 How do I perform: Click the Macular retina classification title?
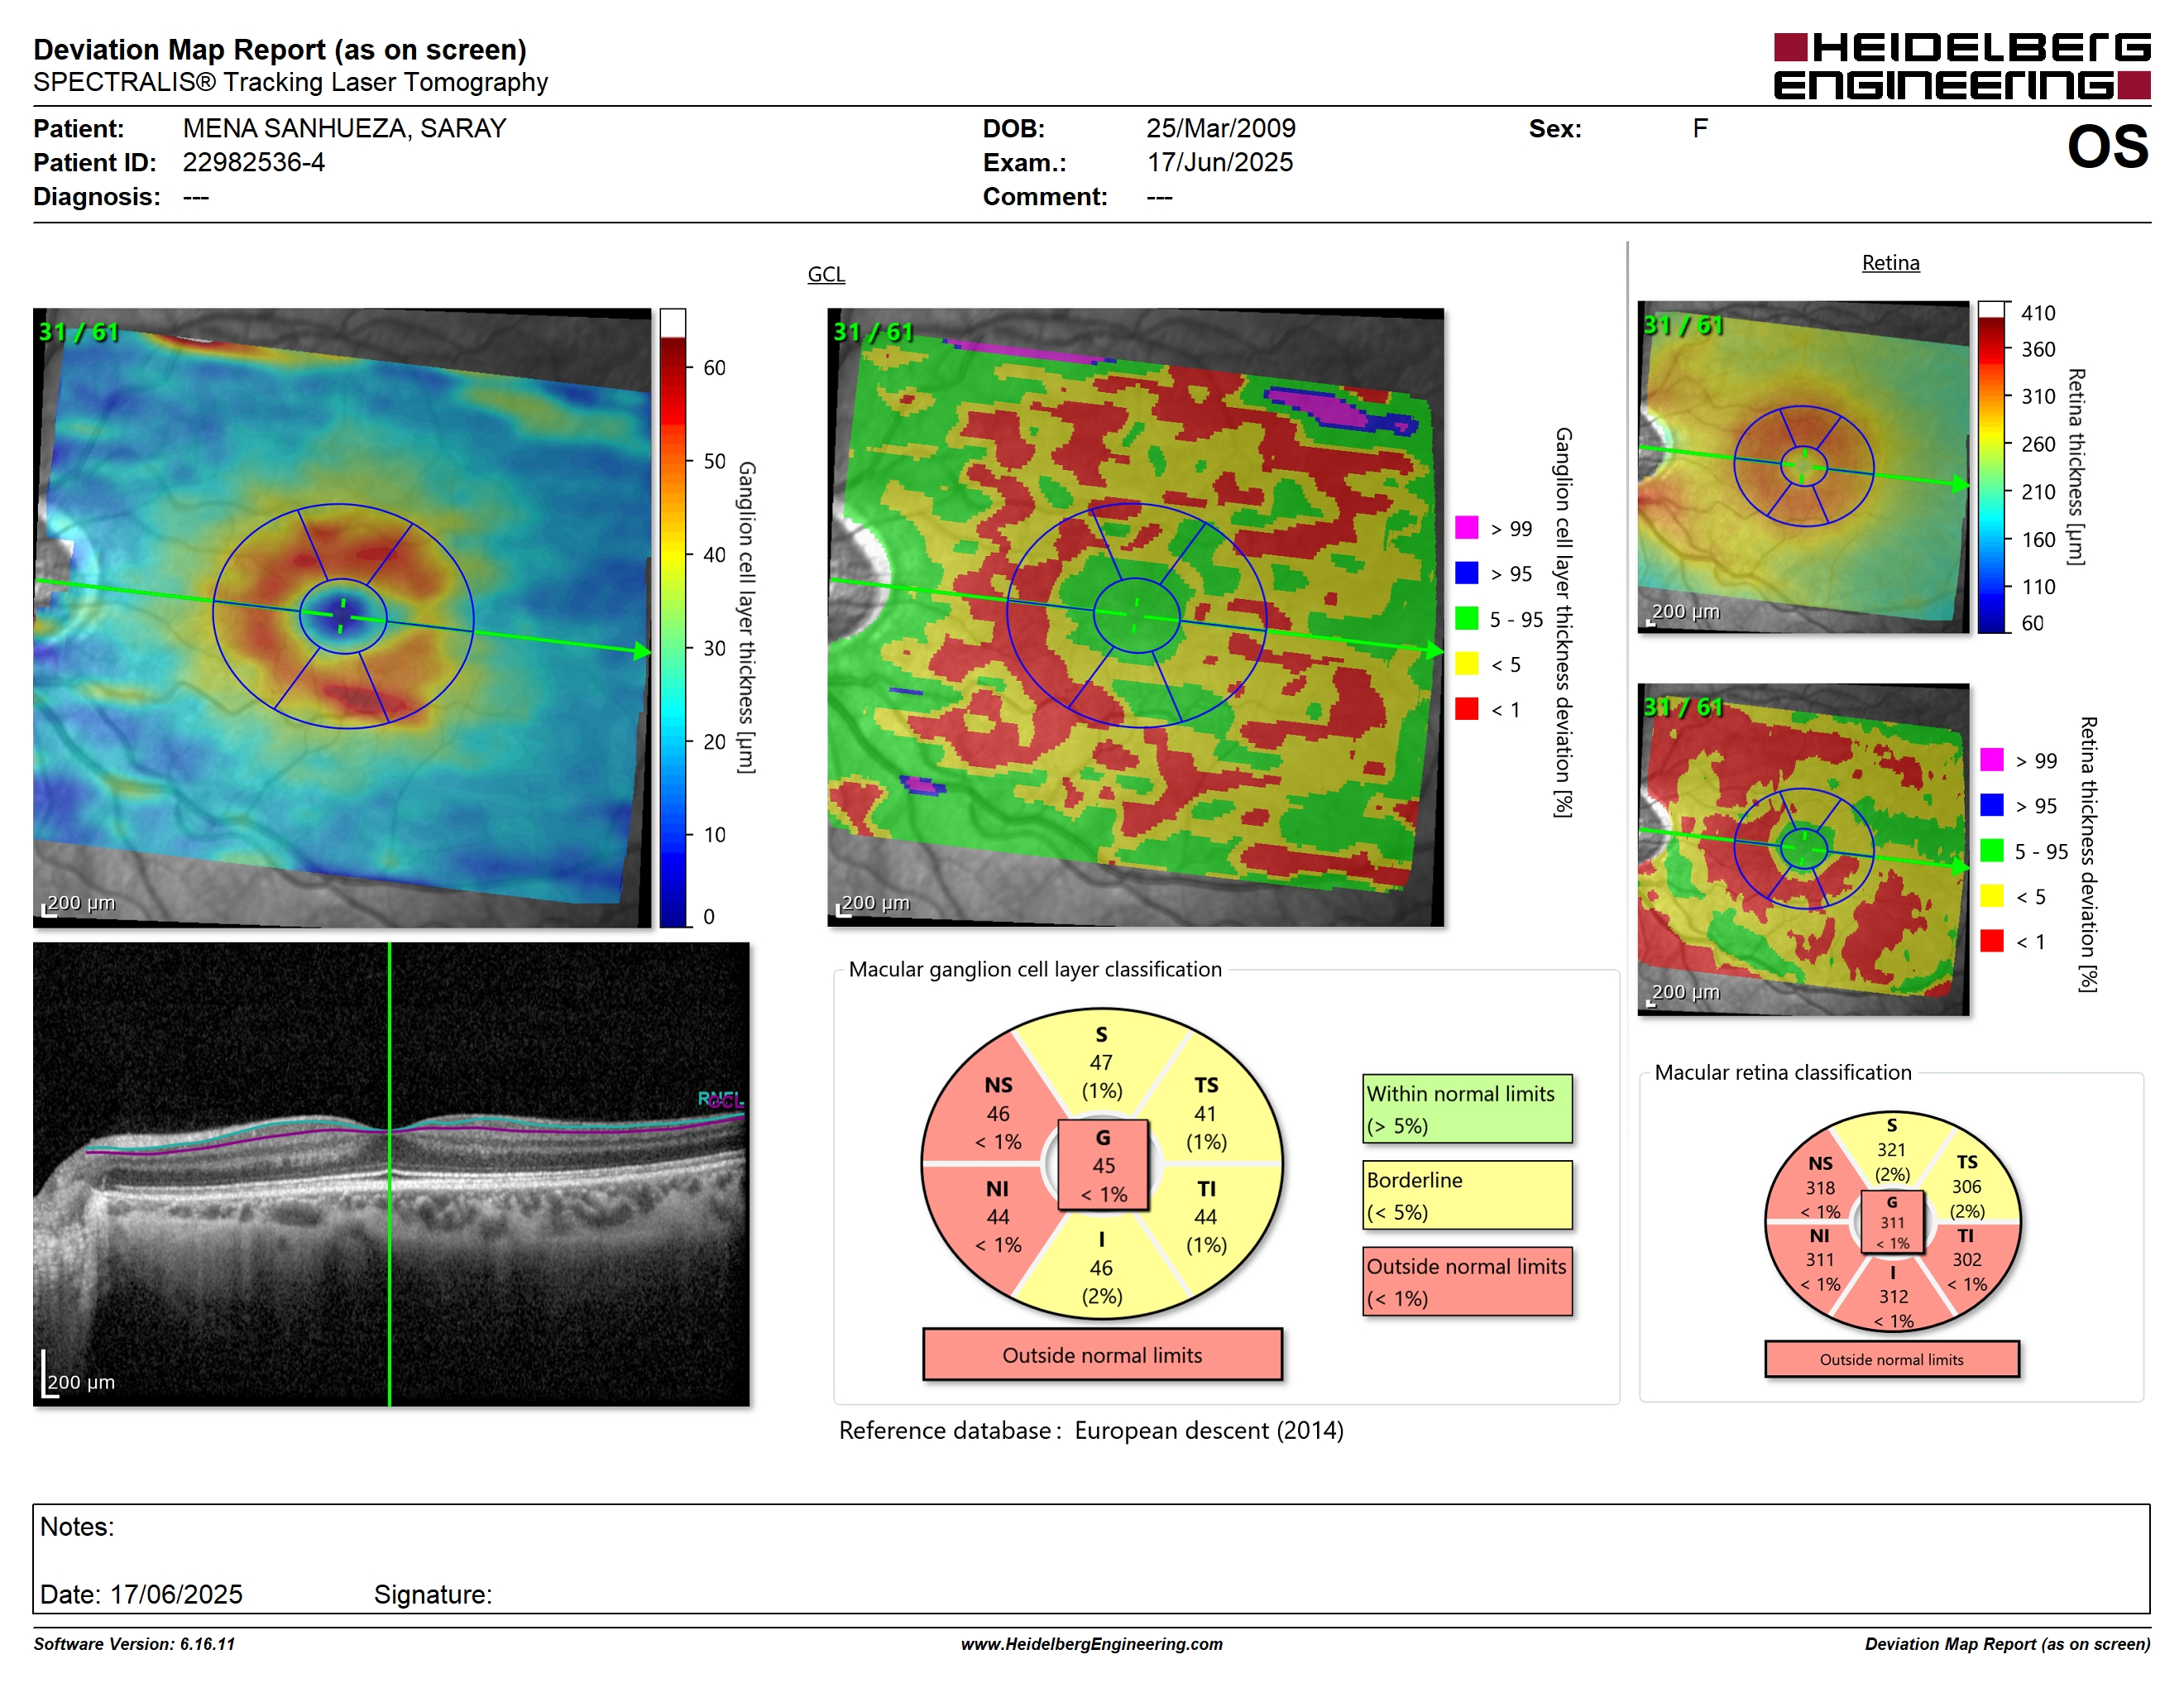tap(1782, 1073)
